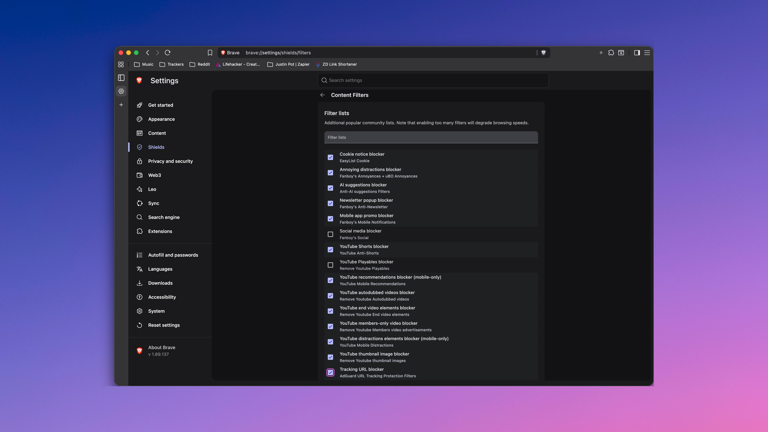
Task: Open the Justin Pot | Zapier bookmark folder
Action: coord(289,64)
